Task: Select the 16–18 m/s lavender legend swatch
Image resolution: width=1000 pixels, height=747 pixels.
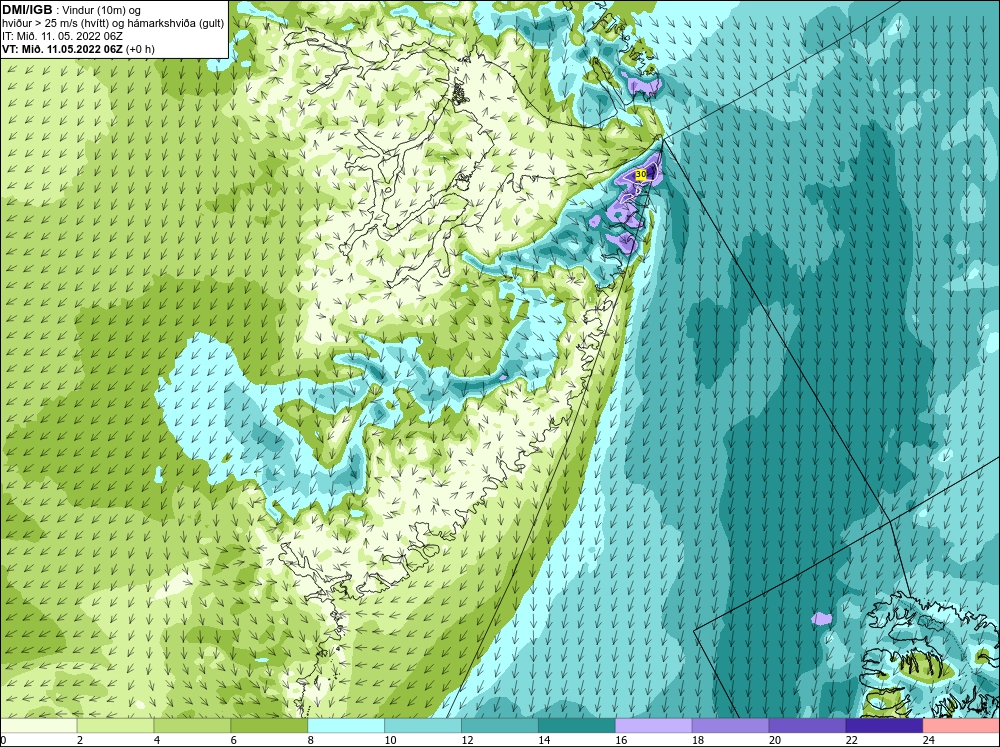Action: tap(653, 726)
